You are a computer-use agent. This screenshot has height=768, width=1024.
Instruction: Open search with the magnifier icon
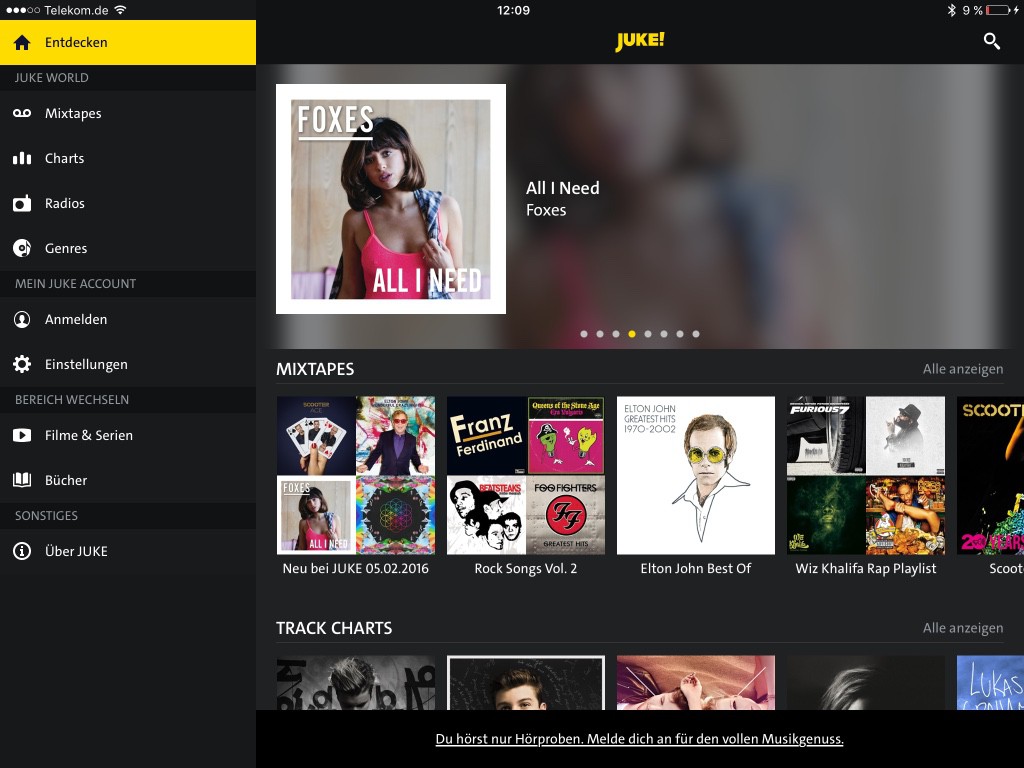coord(991,41)
